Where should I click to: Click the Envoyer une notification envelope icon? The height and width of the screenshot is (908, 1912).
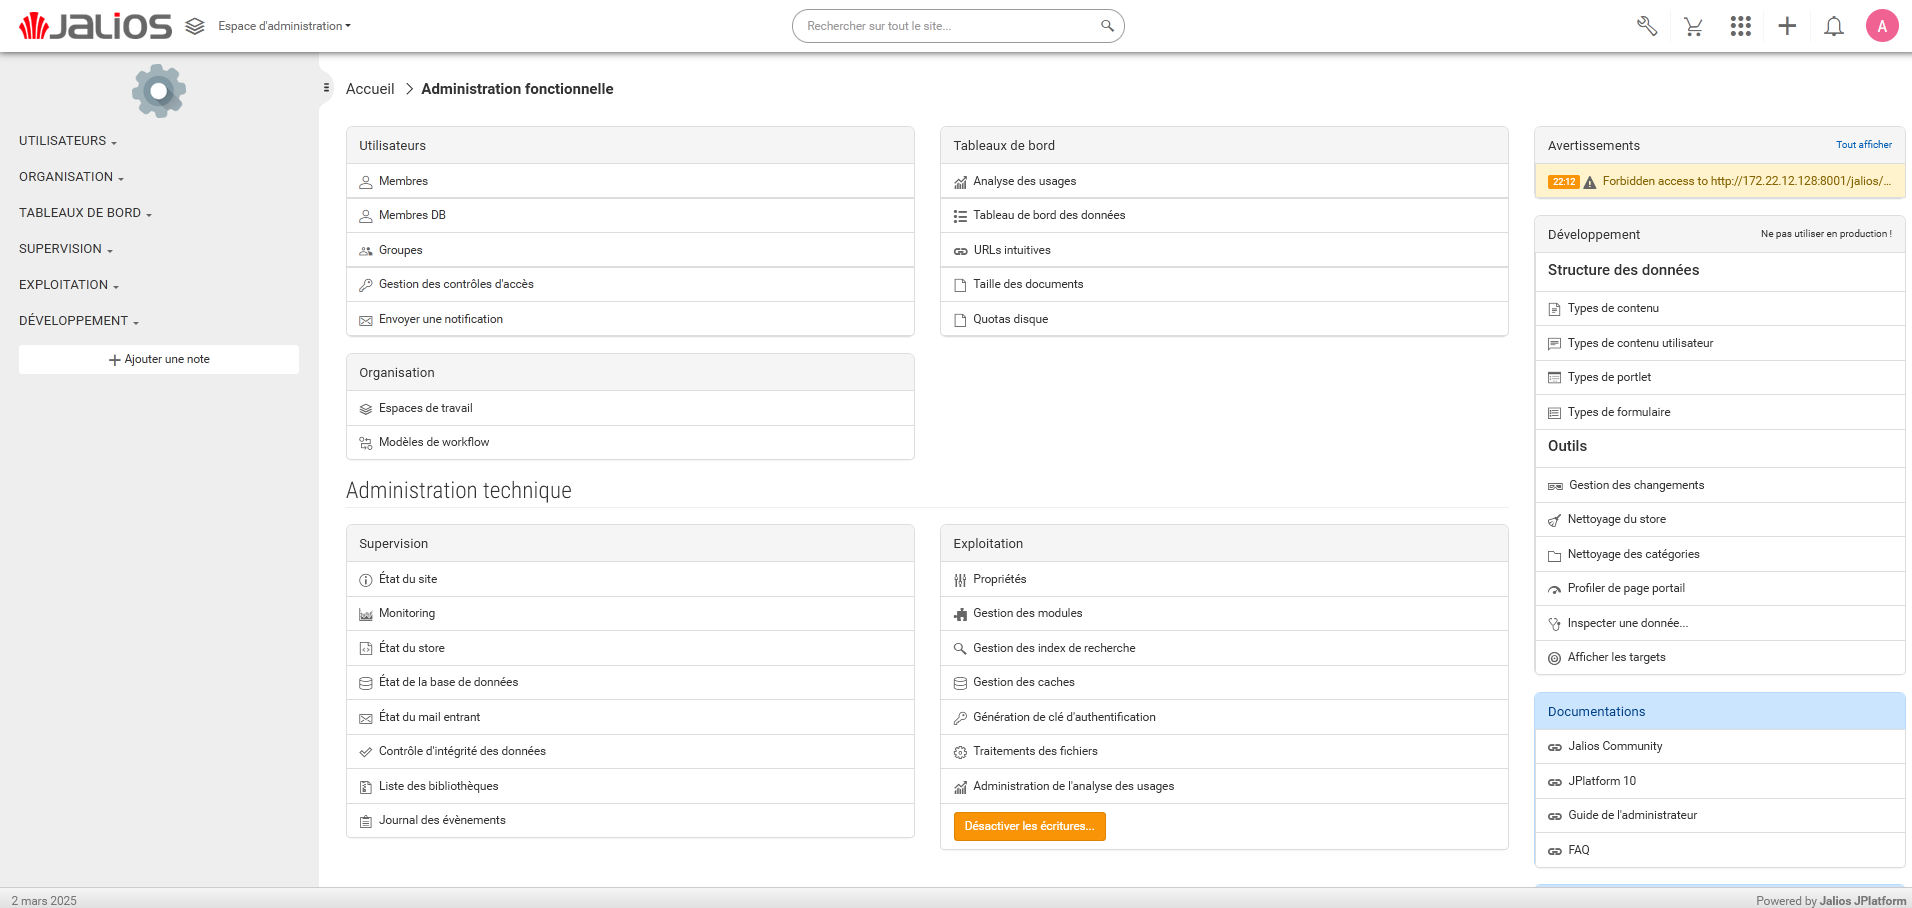[x=366, y=320]
